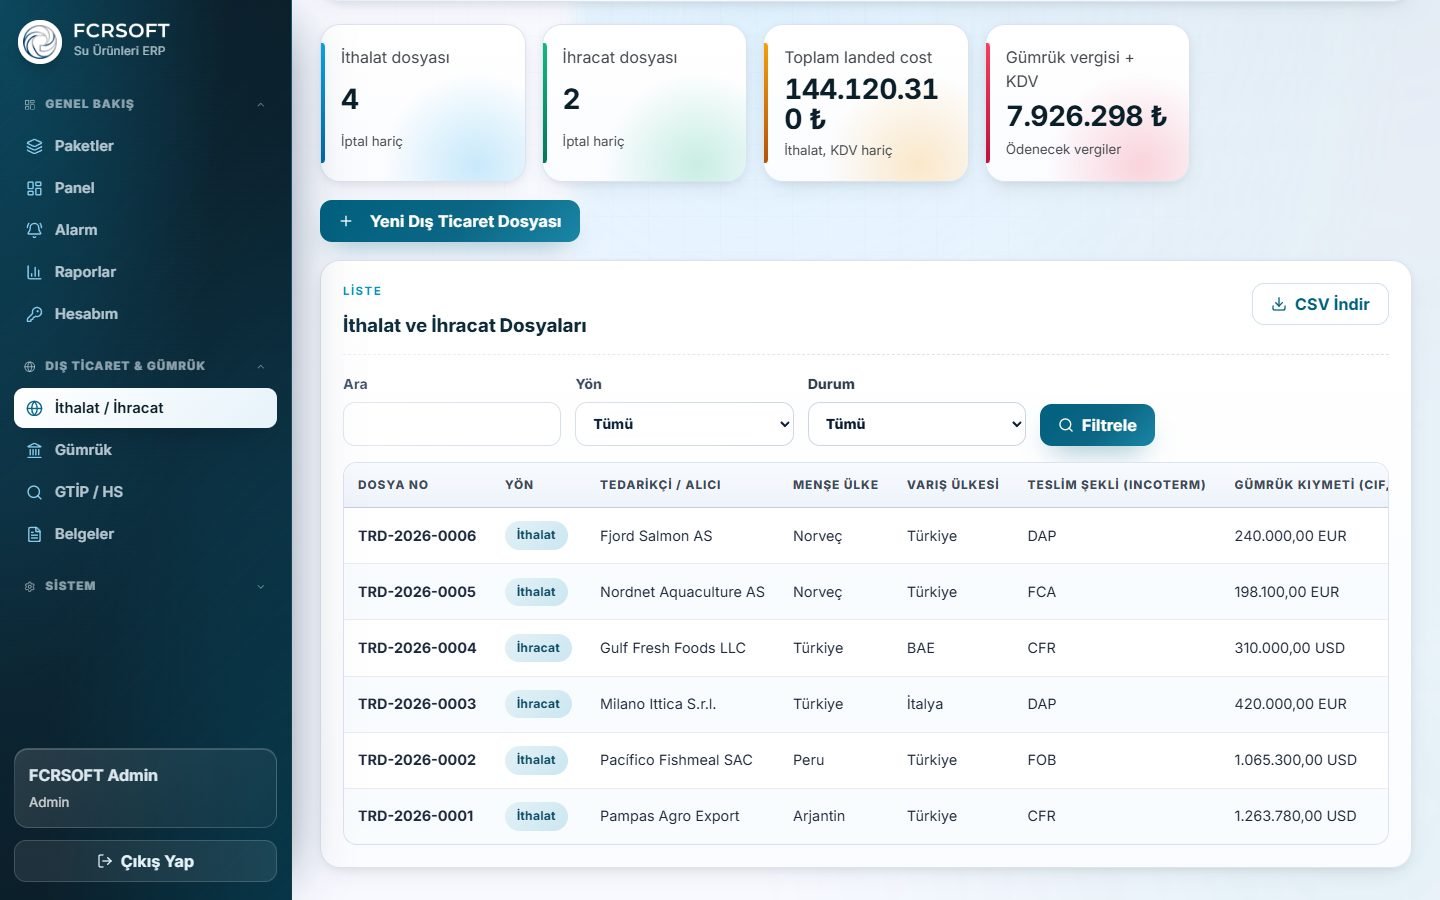
Task: Click the plus icon on Yeni Dış Ticaret Dosyası
Action: point(346,221)
